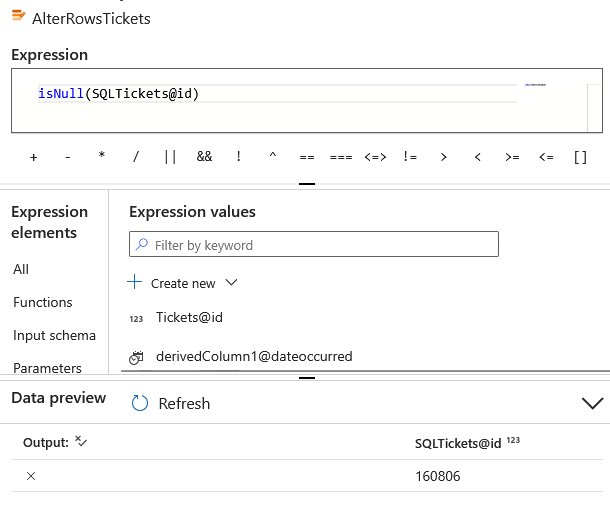Click the Refresh data preview icon
Viewport: 610px width, 529px height.
coord(140,403)
